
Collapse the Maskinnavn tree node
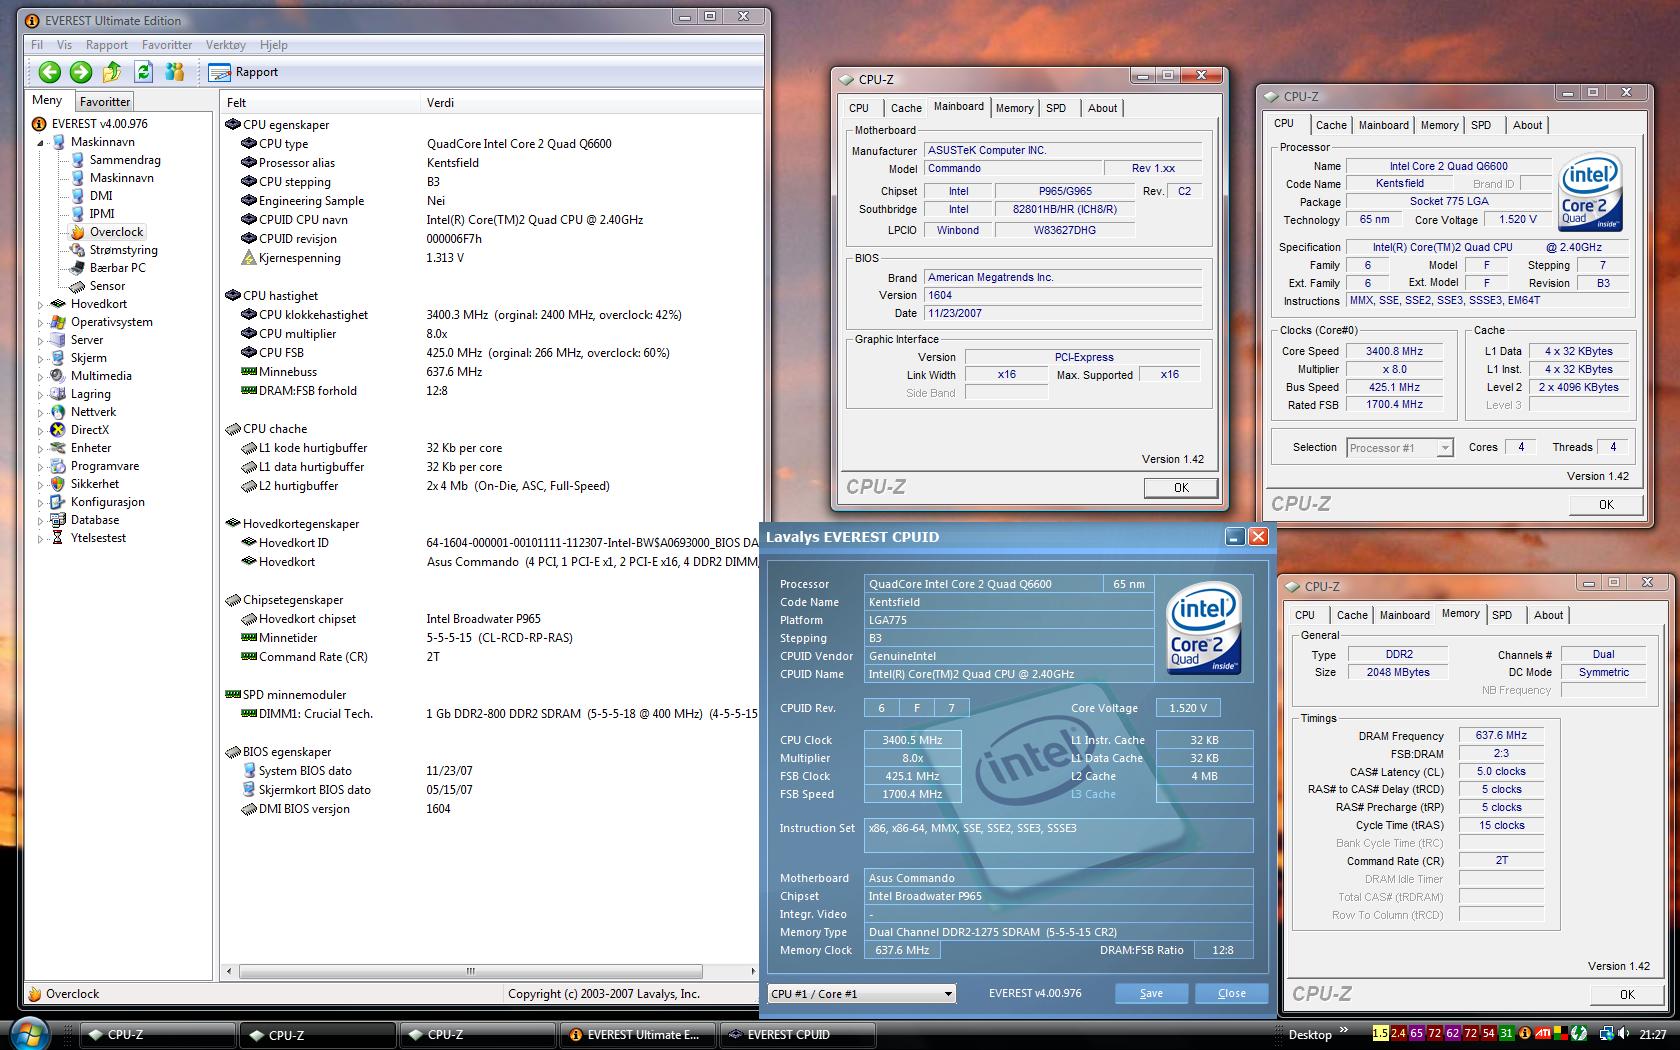(x=42, y=143)
